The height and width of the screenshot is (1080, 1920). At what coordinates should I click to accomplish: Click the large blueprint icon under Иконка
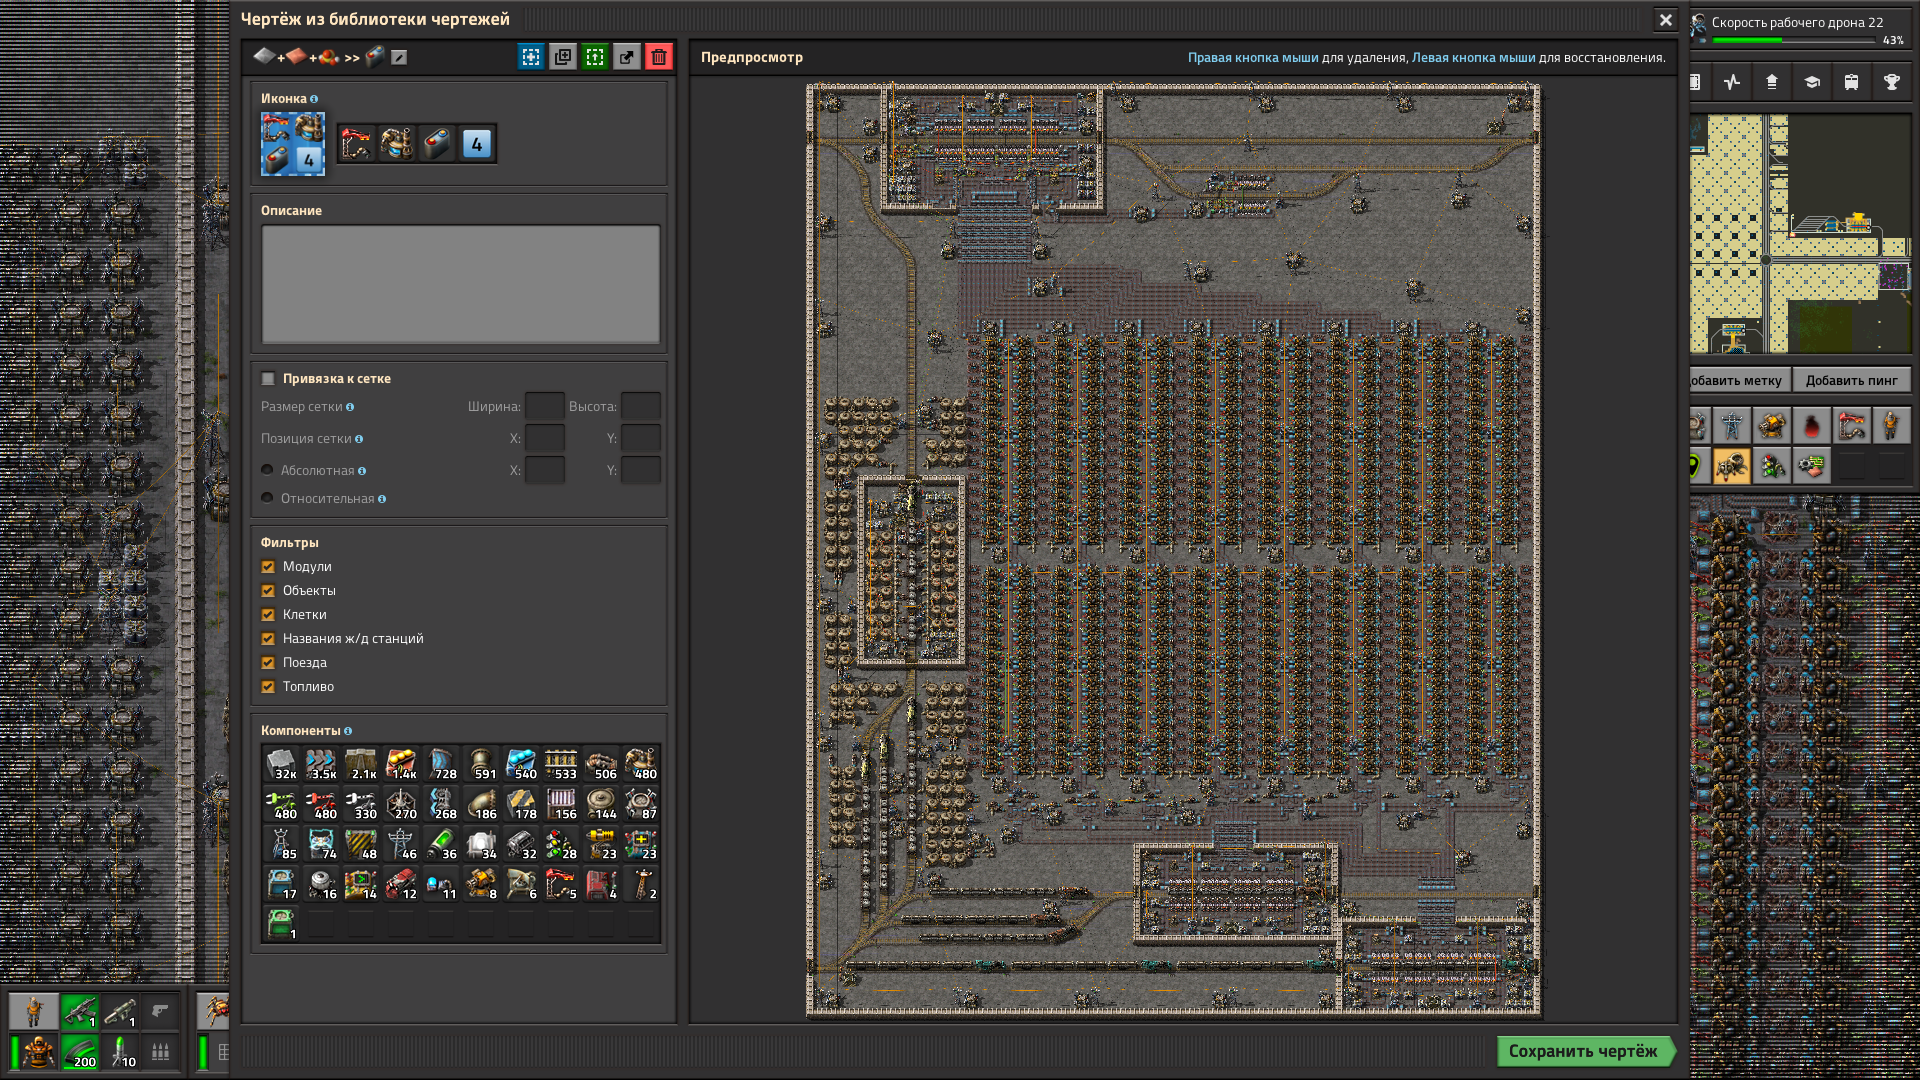coord(293,144)
